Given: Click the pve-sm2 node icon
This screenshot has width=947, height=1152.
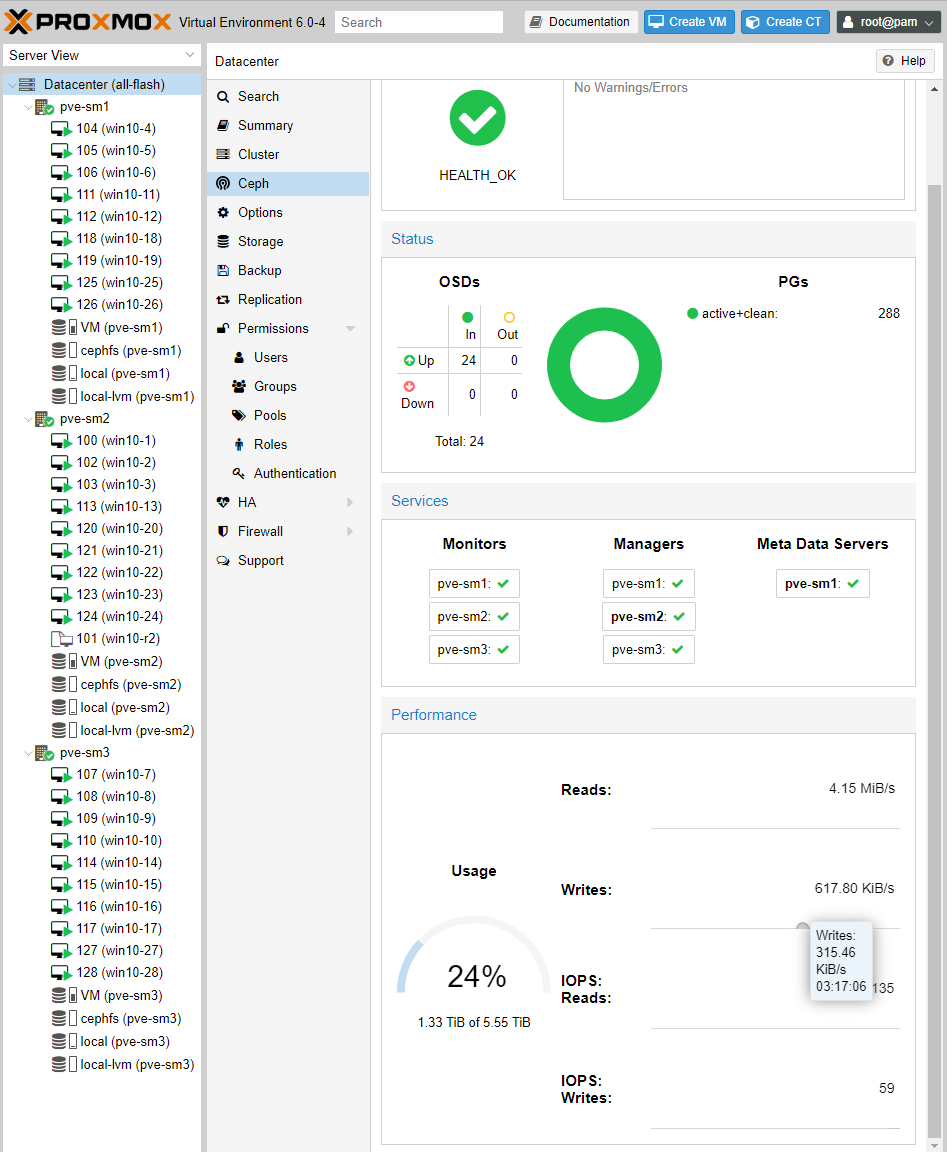Looking at the screenshot, I should point(45,420).
